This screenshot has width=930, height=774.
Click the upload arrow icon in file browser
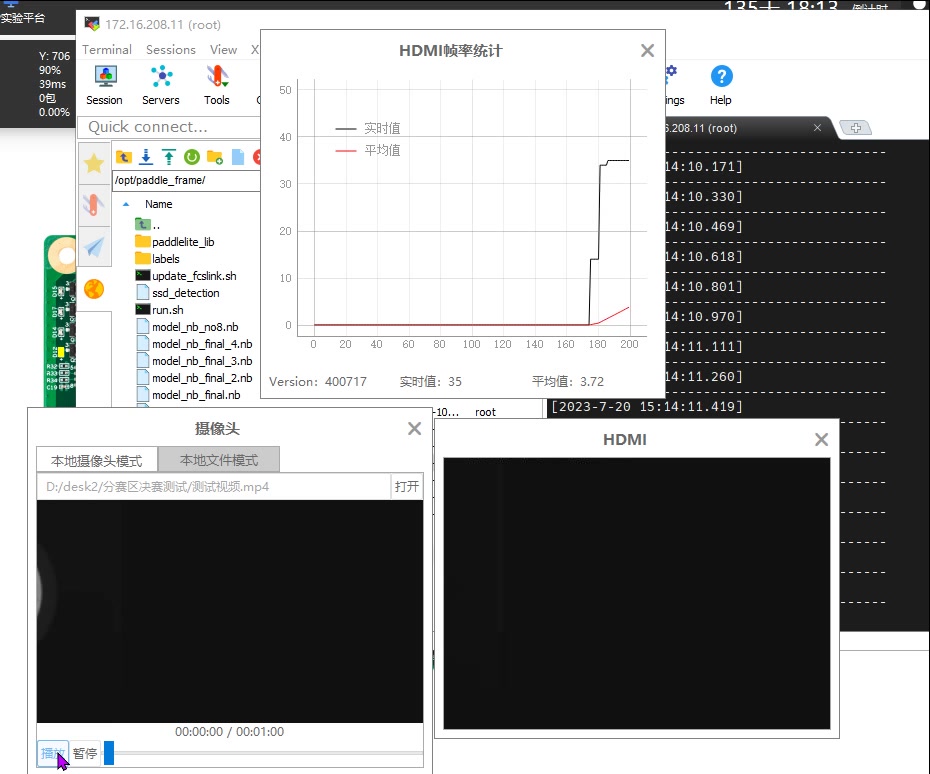168,156
